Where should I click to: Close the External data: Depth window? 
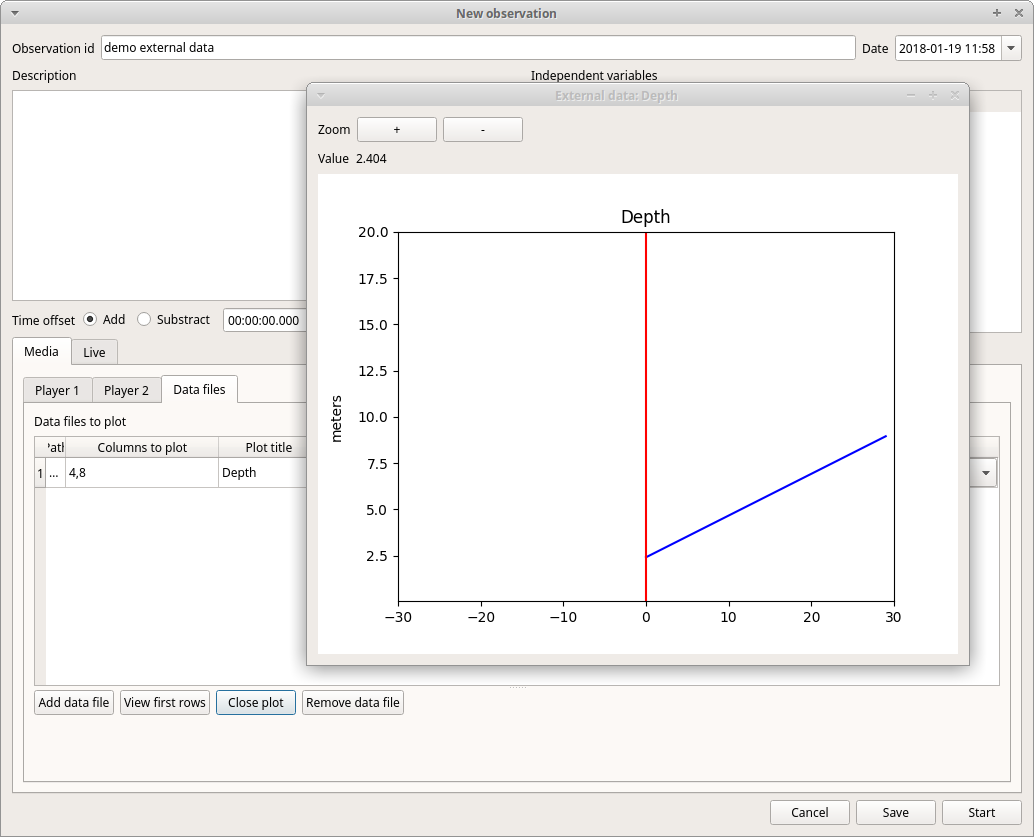click(954, 96)
